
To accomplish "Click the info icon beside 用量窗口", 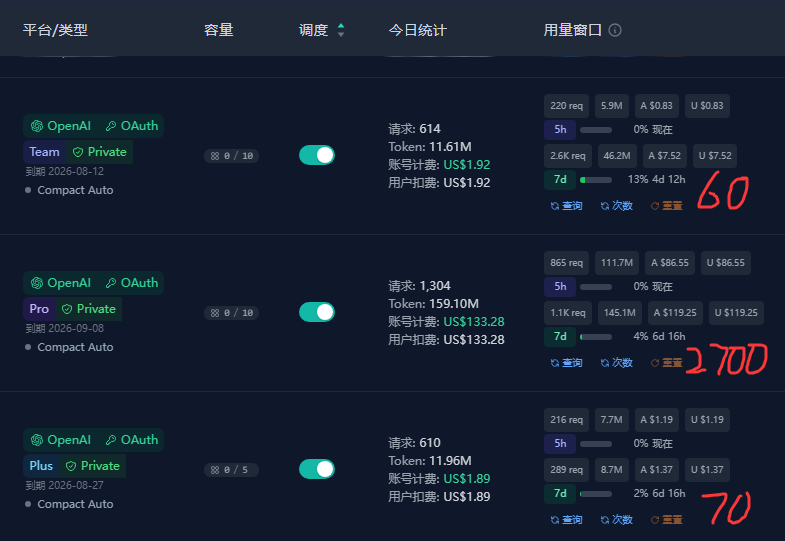I will (x=615, y=30).
